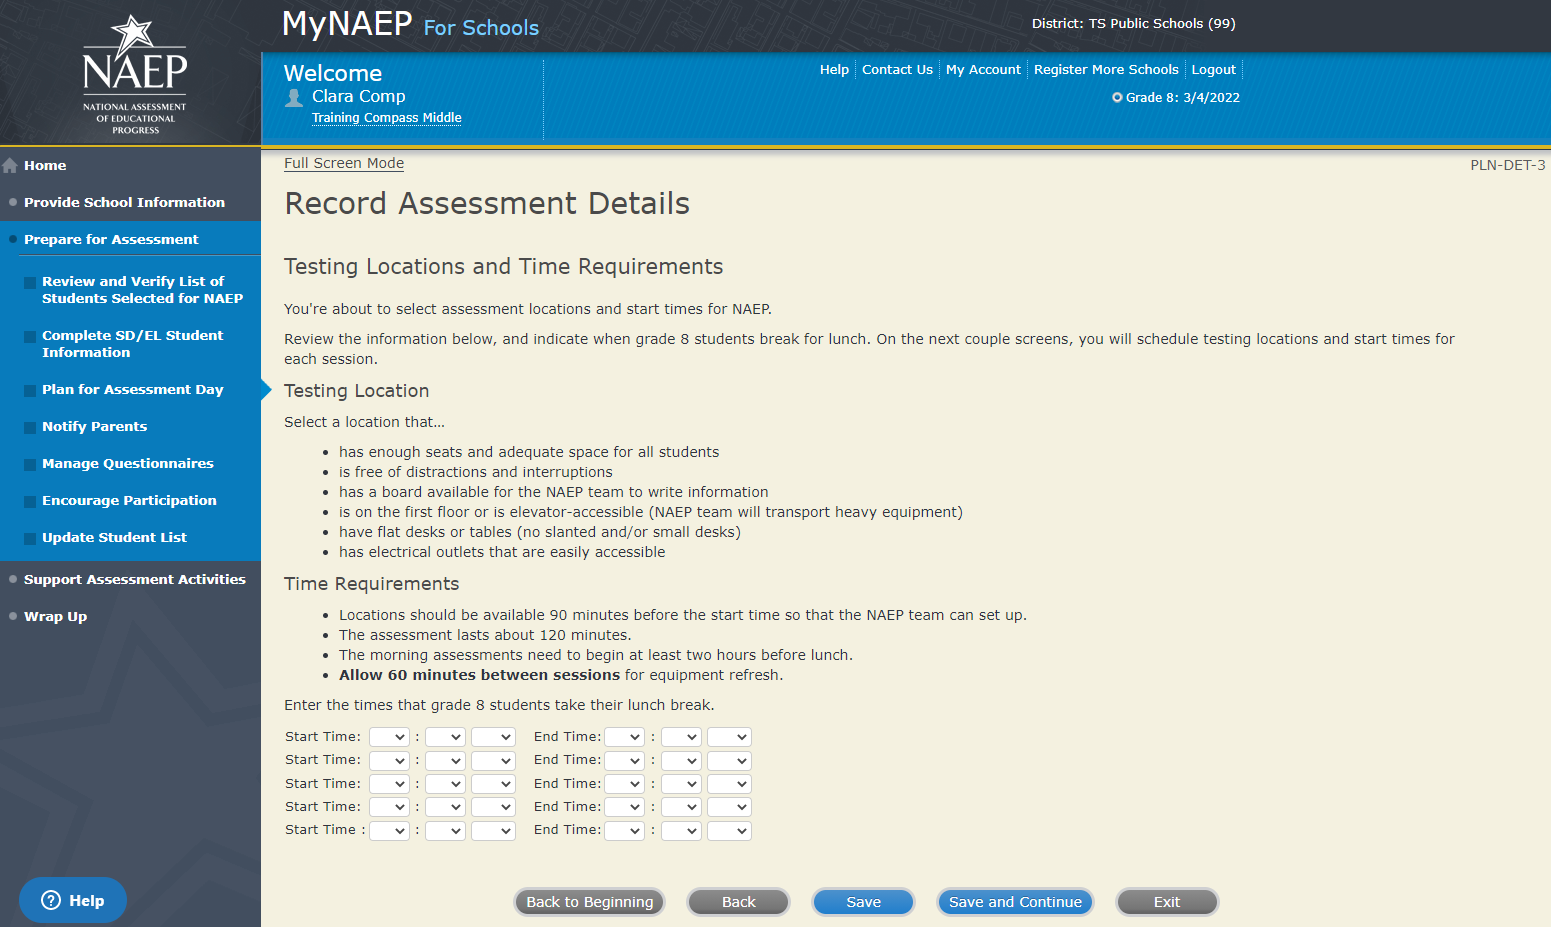Open the third row End Time minute dropdown

click(681, 784)
